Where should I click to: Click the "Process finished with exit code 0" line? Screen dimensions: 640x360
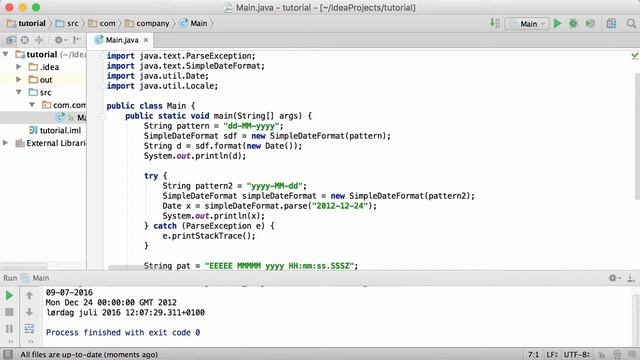click(123, 332)
